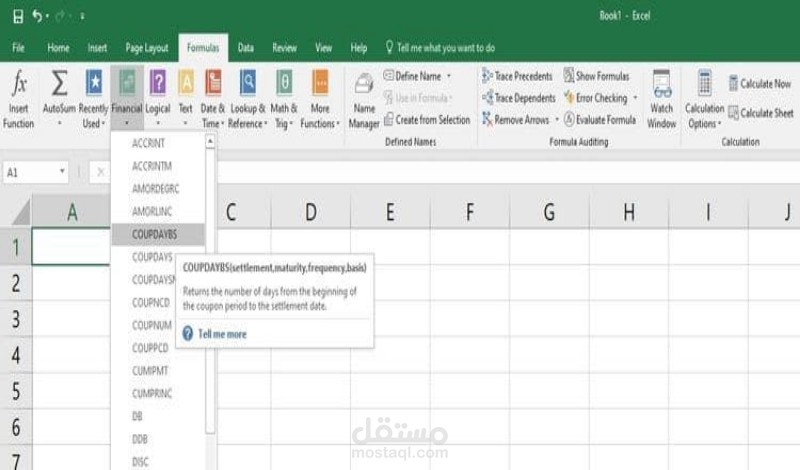Viewport: 800px width, 470px height.
Task: Click Remove Arrows
Action: click(x=515, y=120)
